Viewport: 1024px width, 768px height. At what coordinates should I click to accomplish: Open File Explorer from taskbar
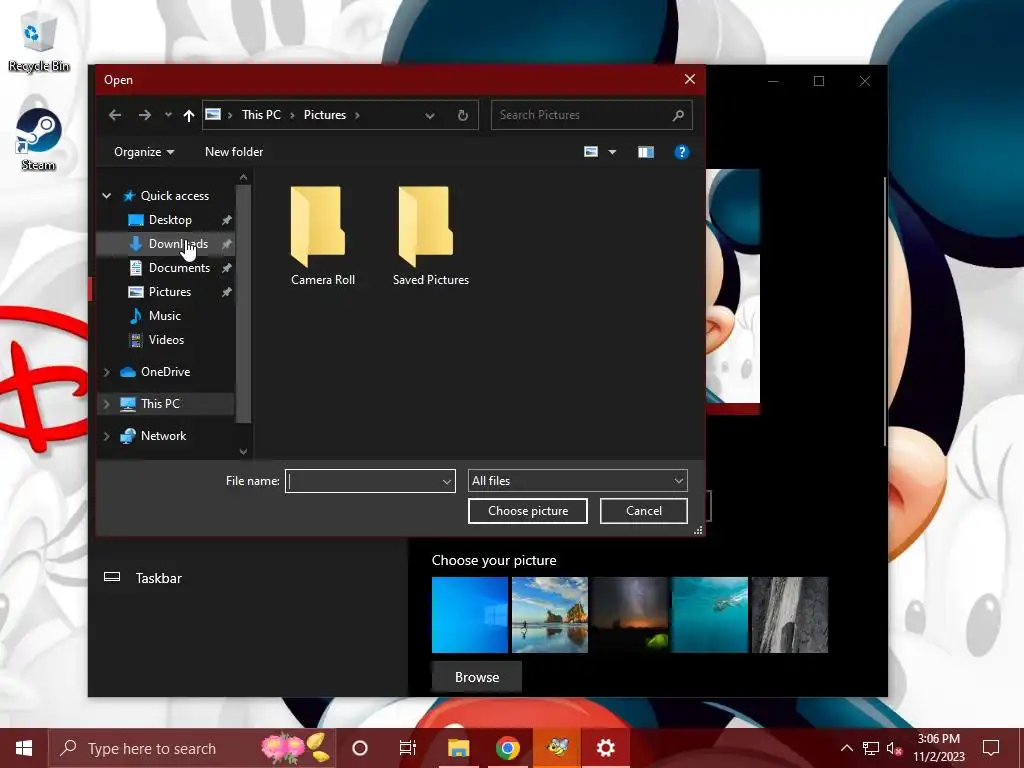pyautogui.click(x=458, y=748)
